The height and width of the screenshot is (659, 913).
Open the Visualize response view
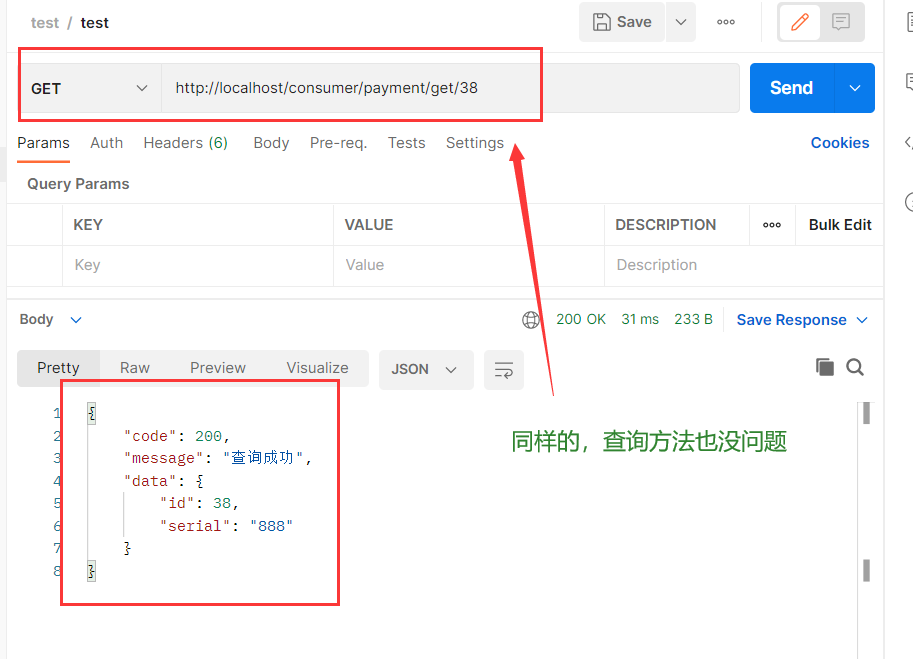pyautogui.click(x=317, y=368)
